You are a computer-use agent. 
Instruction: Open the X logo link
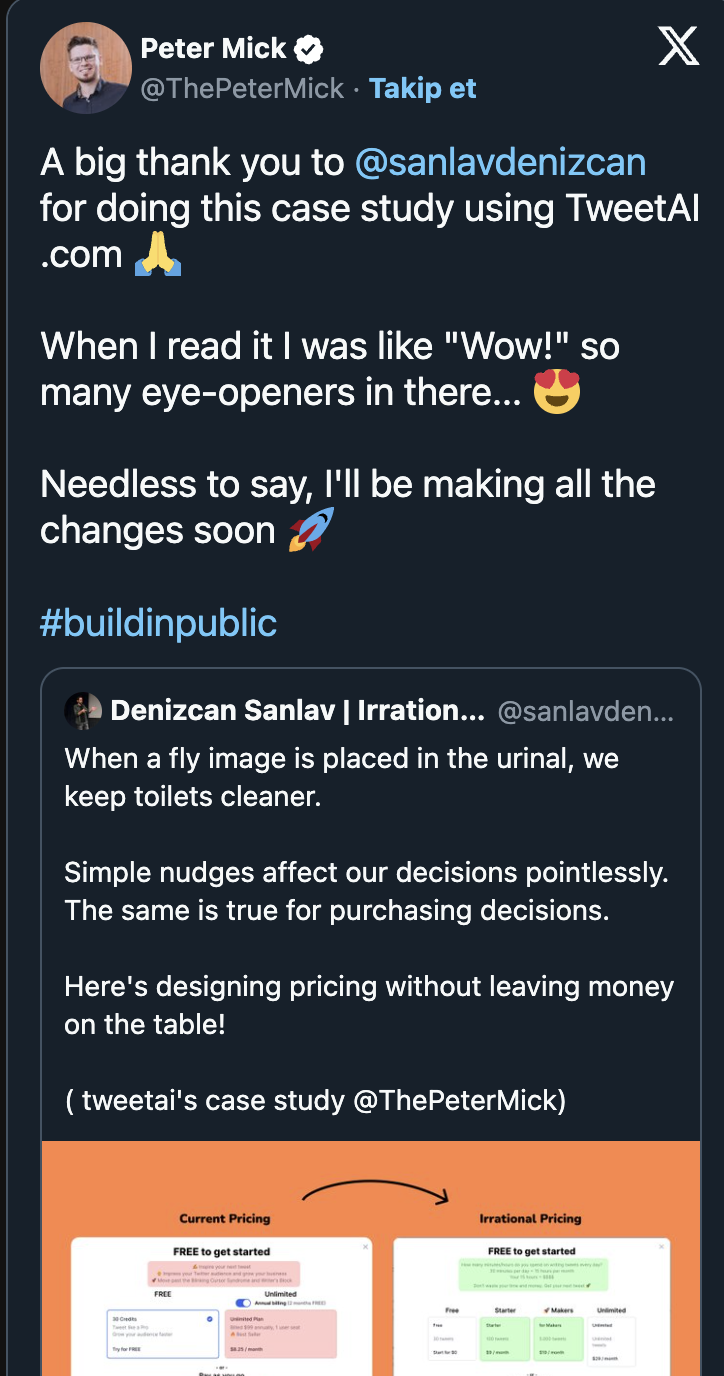(x=678, y=47)
